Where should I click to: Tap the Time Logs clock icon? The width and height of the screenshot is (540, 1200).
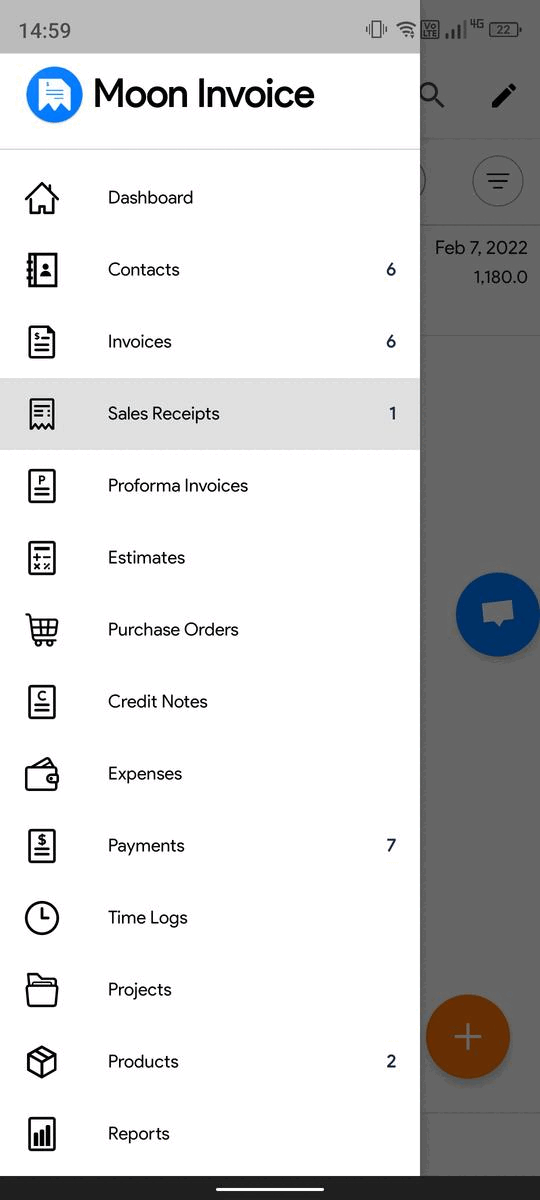tap(42, 918)
